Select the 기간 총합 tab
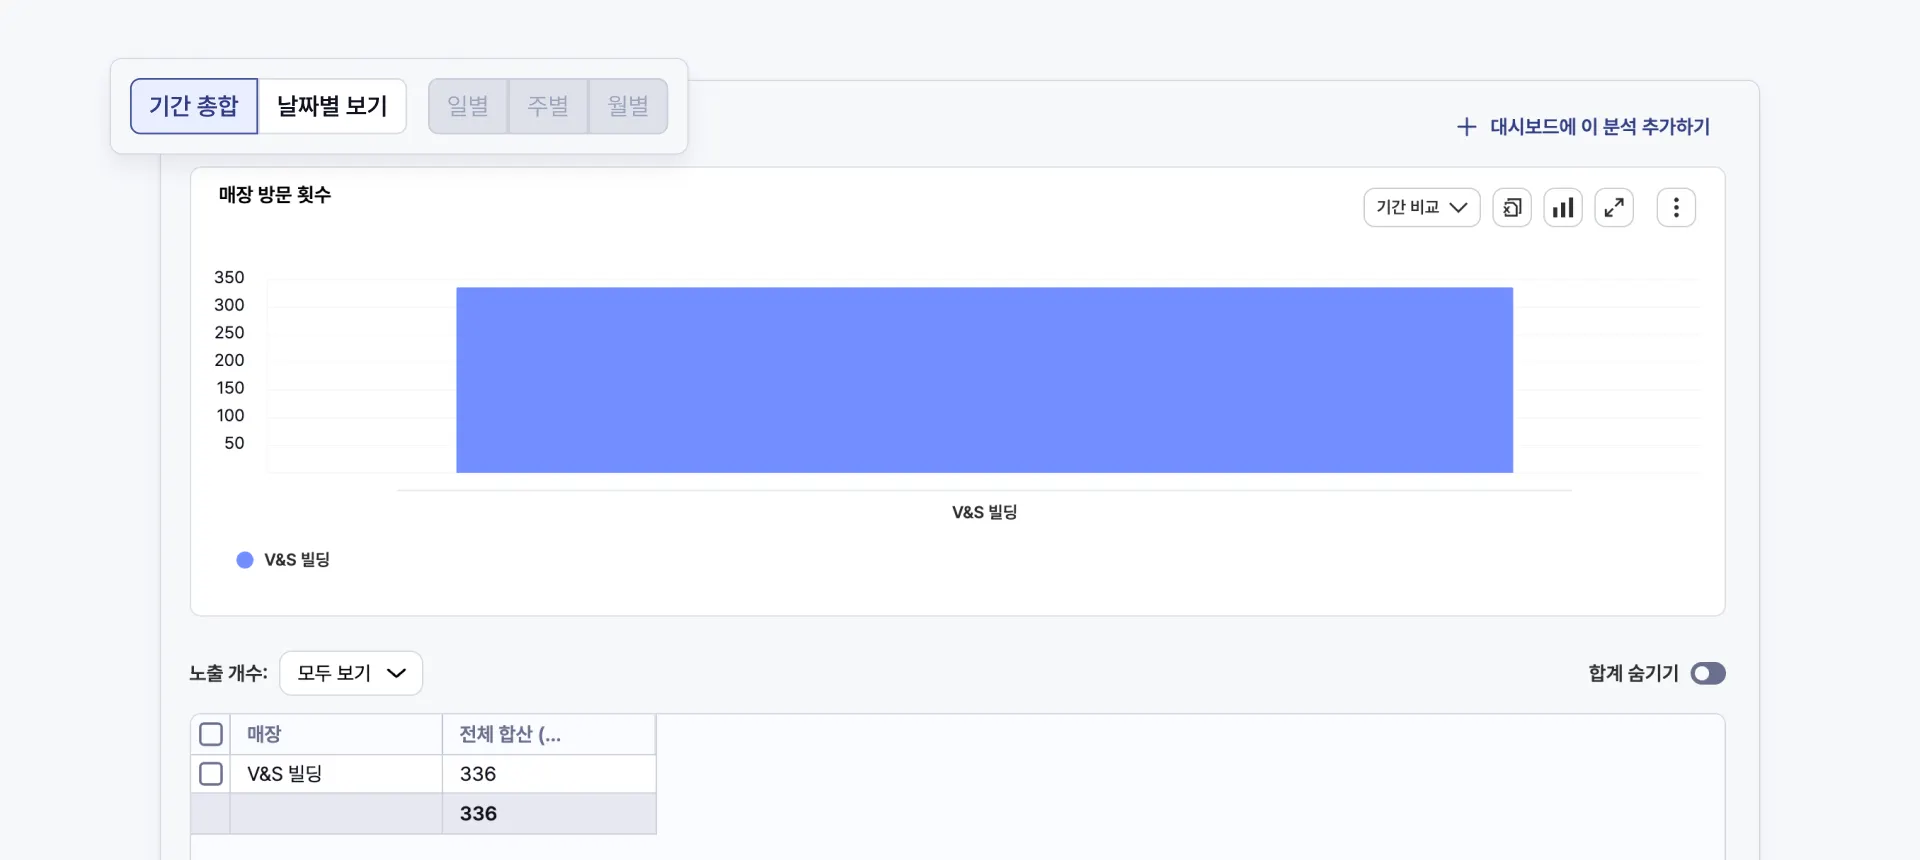1920x860 pixels. (194, 106)
